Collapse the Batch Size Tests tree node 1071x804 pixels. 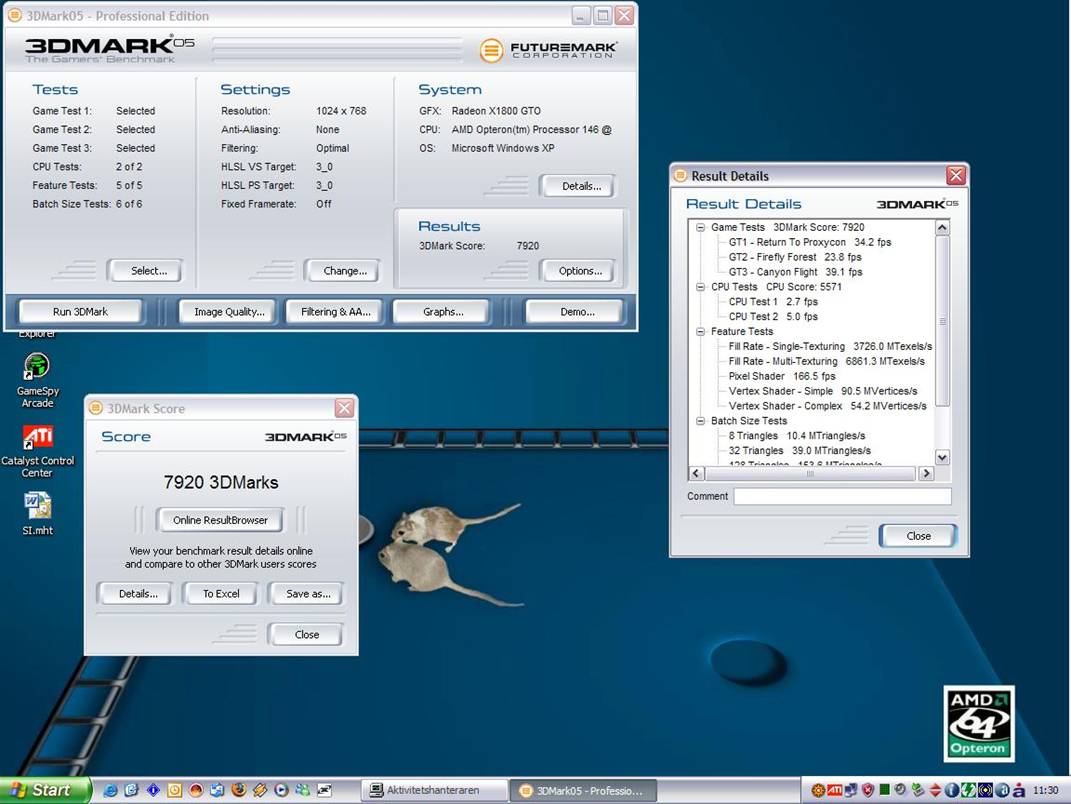point(700,421)
